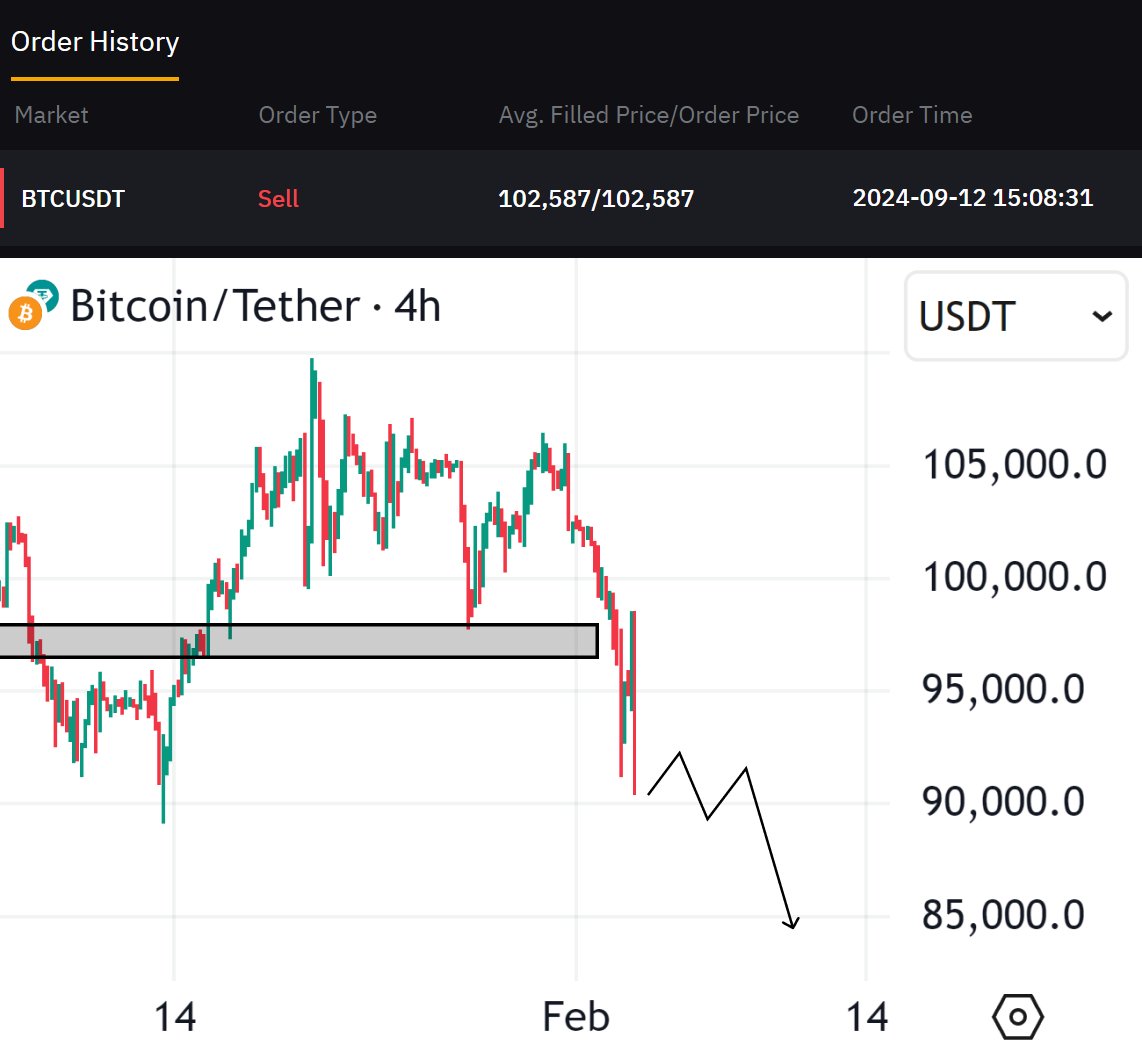Click the Bitcoin/Tether 4h chart title

pos(256,306)
